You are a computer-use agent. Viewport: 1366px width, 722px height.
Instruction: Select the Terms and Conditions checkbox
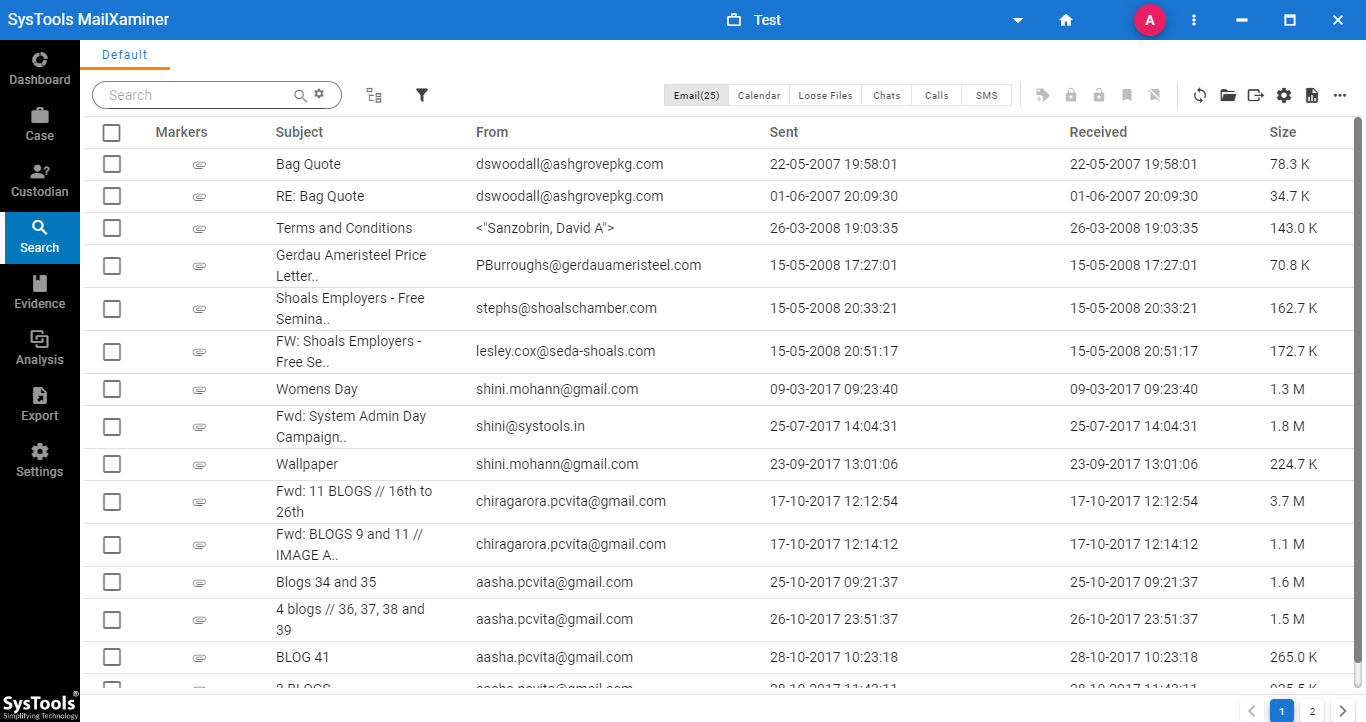point(112,228)
